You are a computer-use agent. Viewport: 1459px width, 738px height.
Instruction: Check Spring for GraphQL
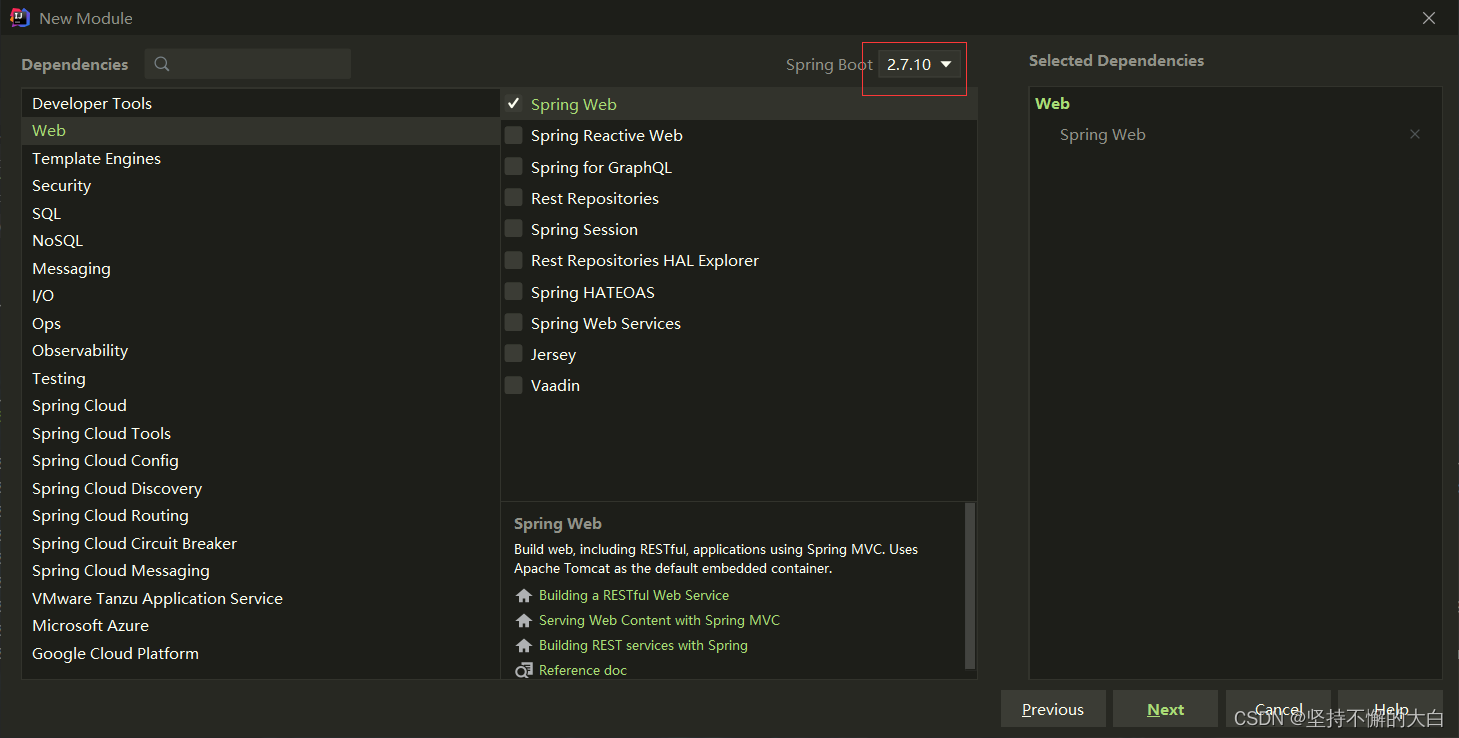point(514,167)
